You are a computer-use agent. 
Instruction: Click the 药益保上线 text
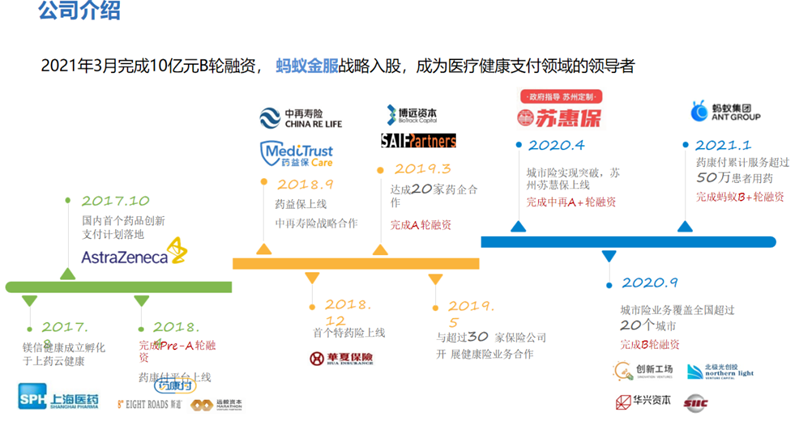click(x=301, y=204)
